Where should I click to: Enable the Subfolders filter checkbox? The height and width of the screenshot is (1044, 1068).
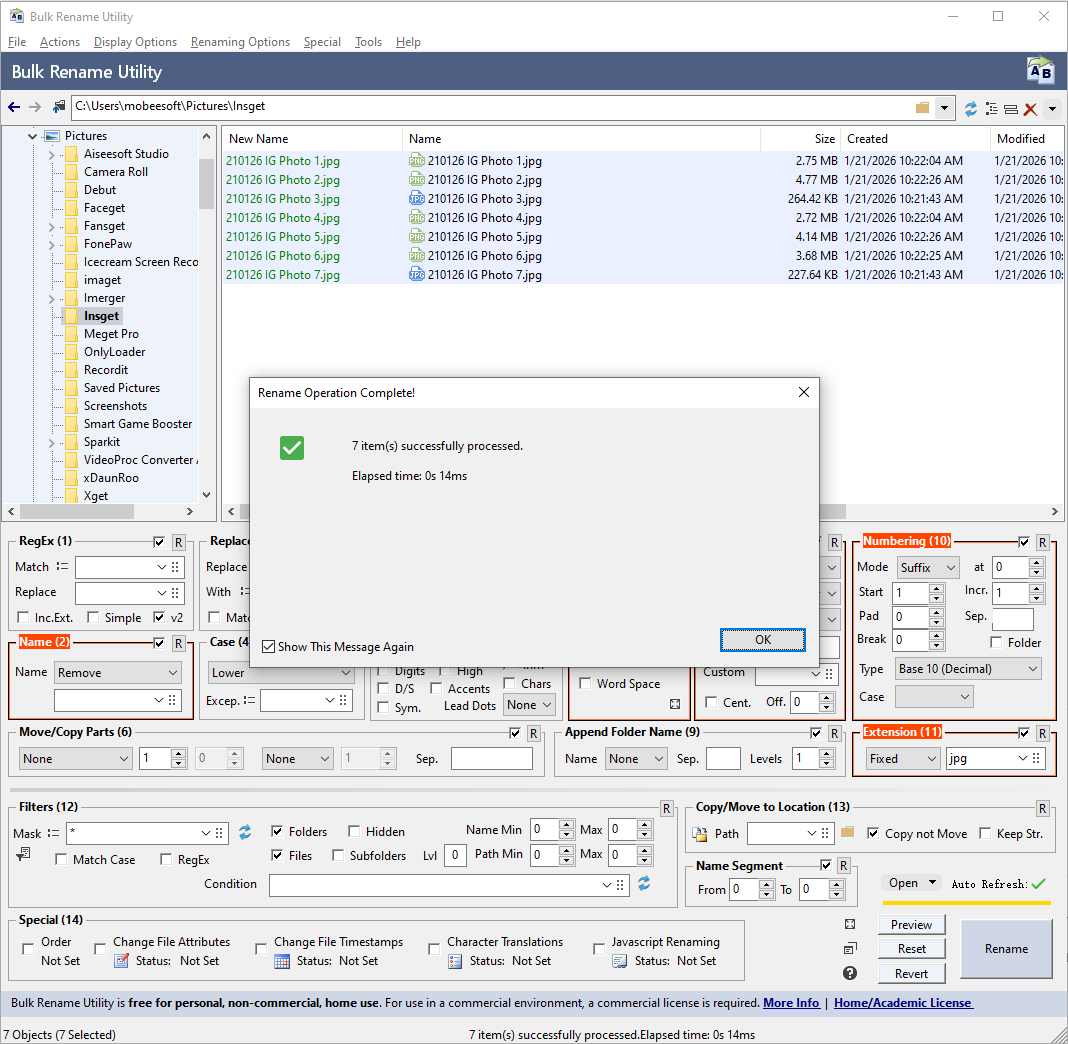338,856
